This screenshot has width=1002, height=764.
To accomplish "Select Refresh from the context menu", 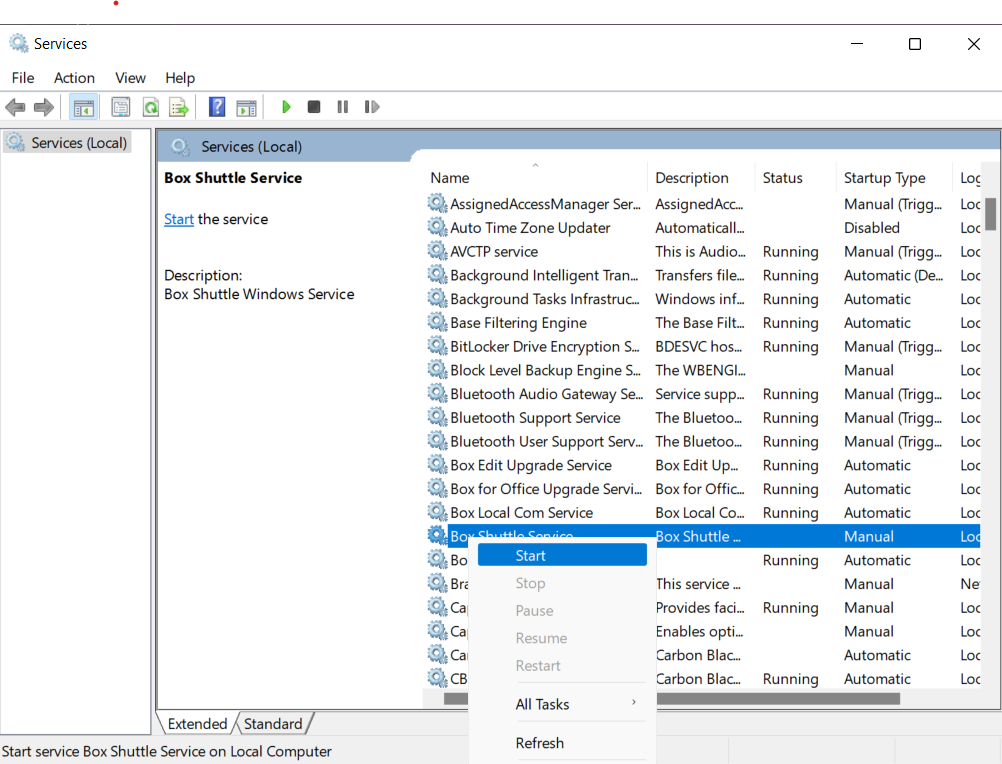I will point(540,743).
